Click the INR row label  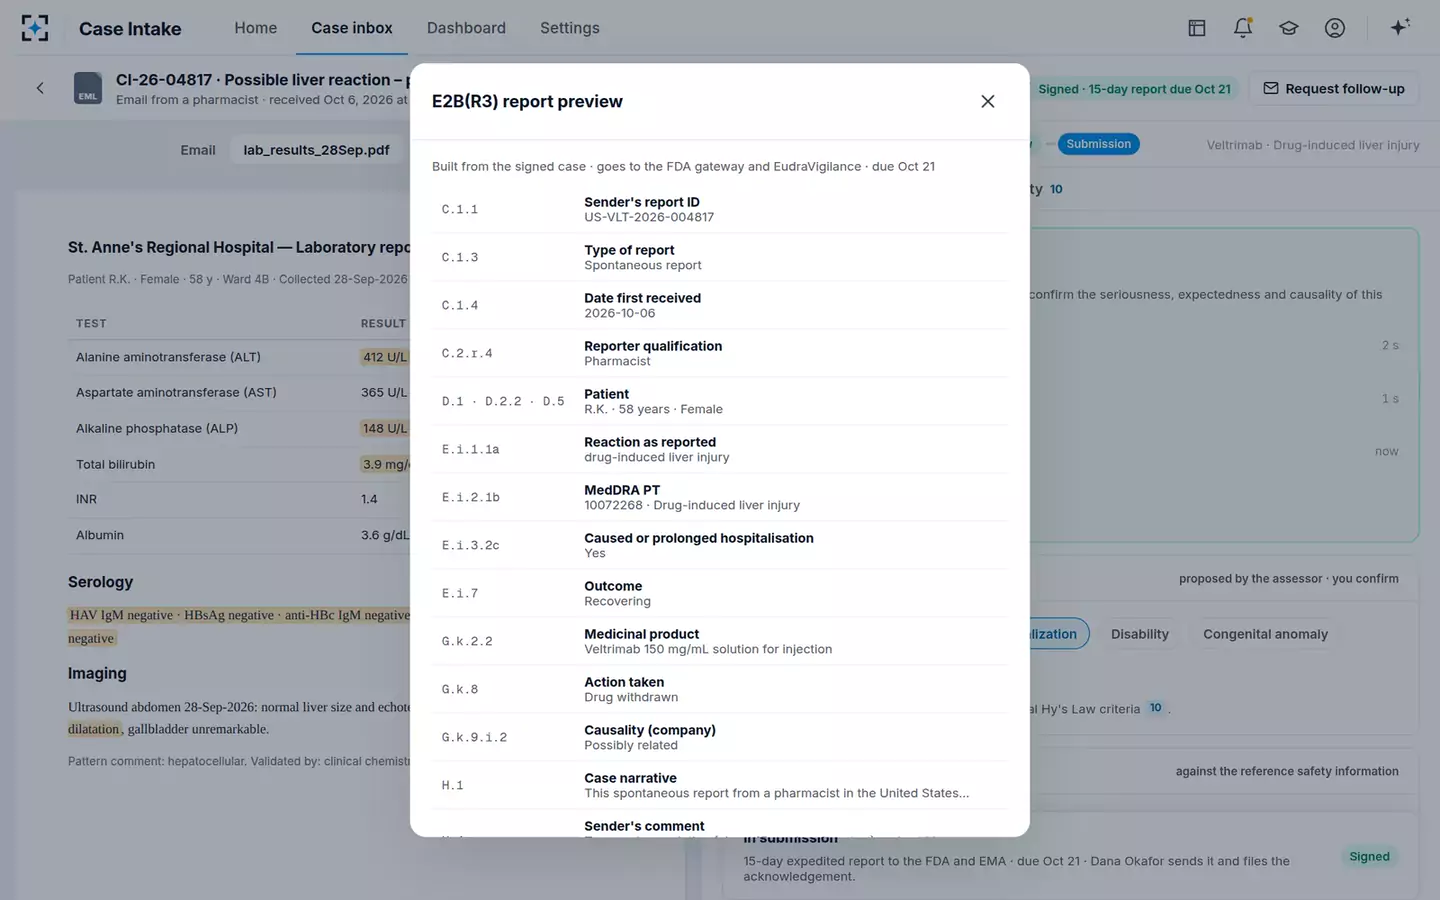pyautogui.click(x=87, y=499)
